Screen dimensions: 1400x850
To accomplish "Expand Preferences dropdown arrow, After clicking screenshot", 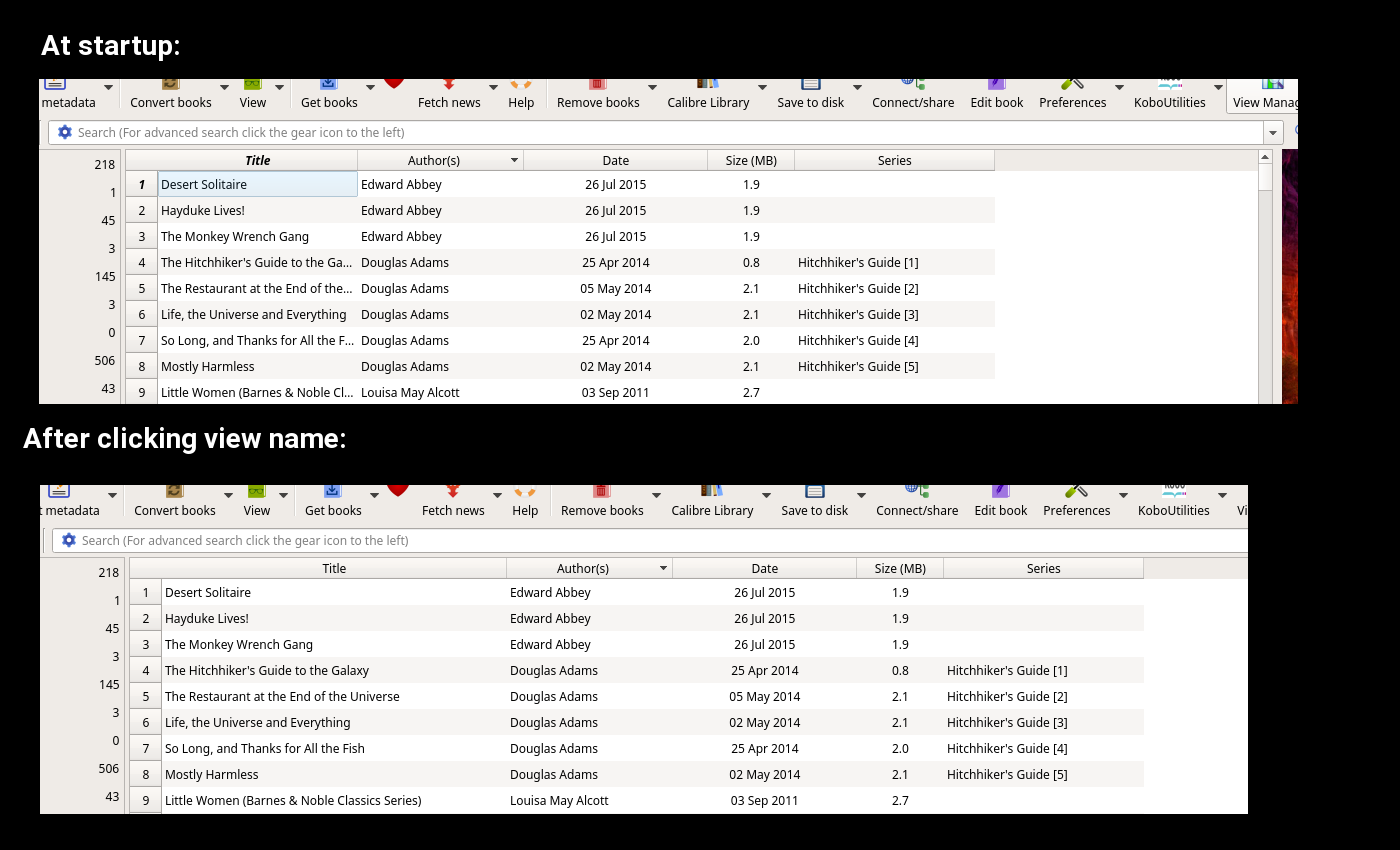I will pyautogui.click(x=1123, y=495).
